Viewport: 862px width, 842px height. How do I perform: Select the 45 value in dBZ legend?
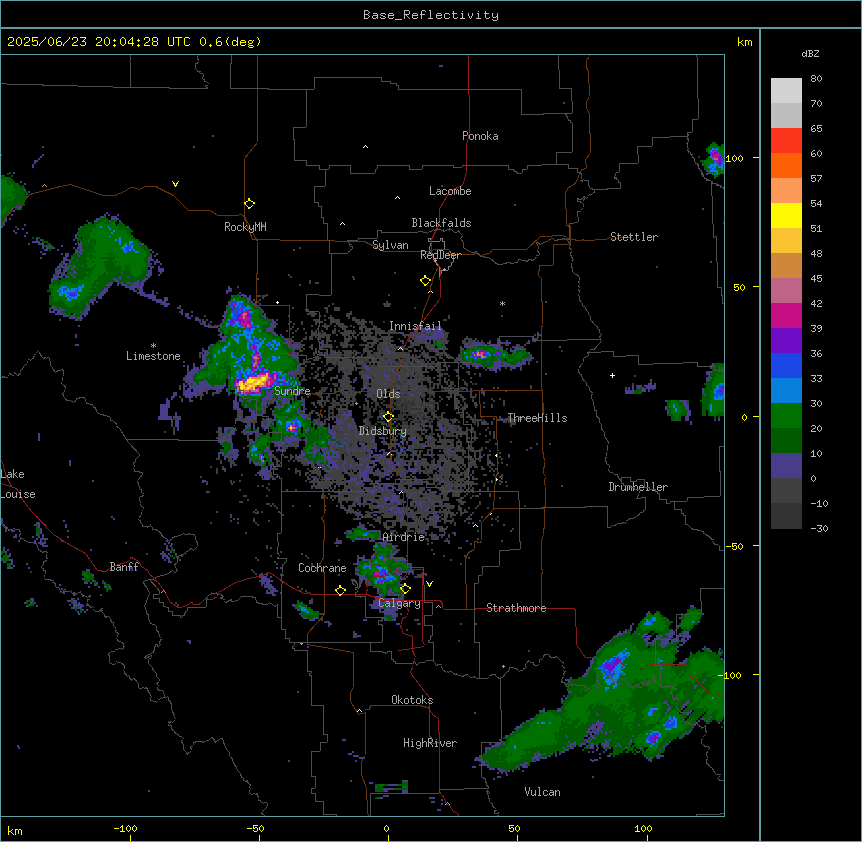(x=816, y=279)
